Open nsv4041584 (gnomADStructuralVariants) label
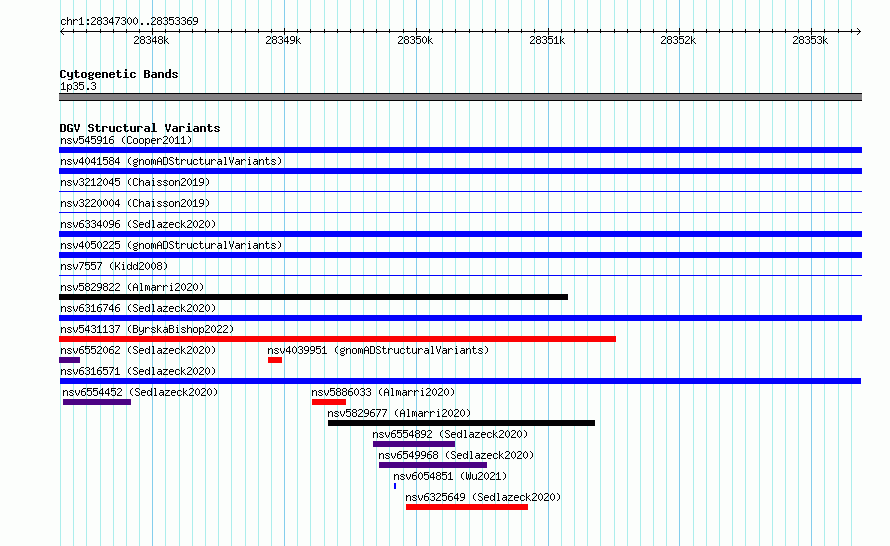Image resolution: width=890 pixels, height=546 pixels. click(171, 161)
